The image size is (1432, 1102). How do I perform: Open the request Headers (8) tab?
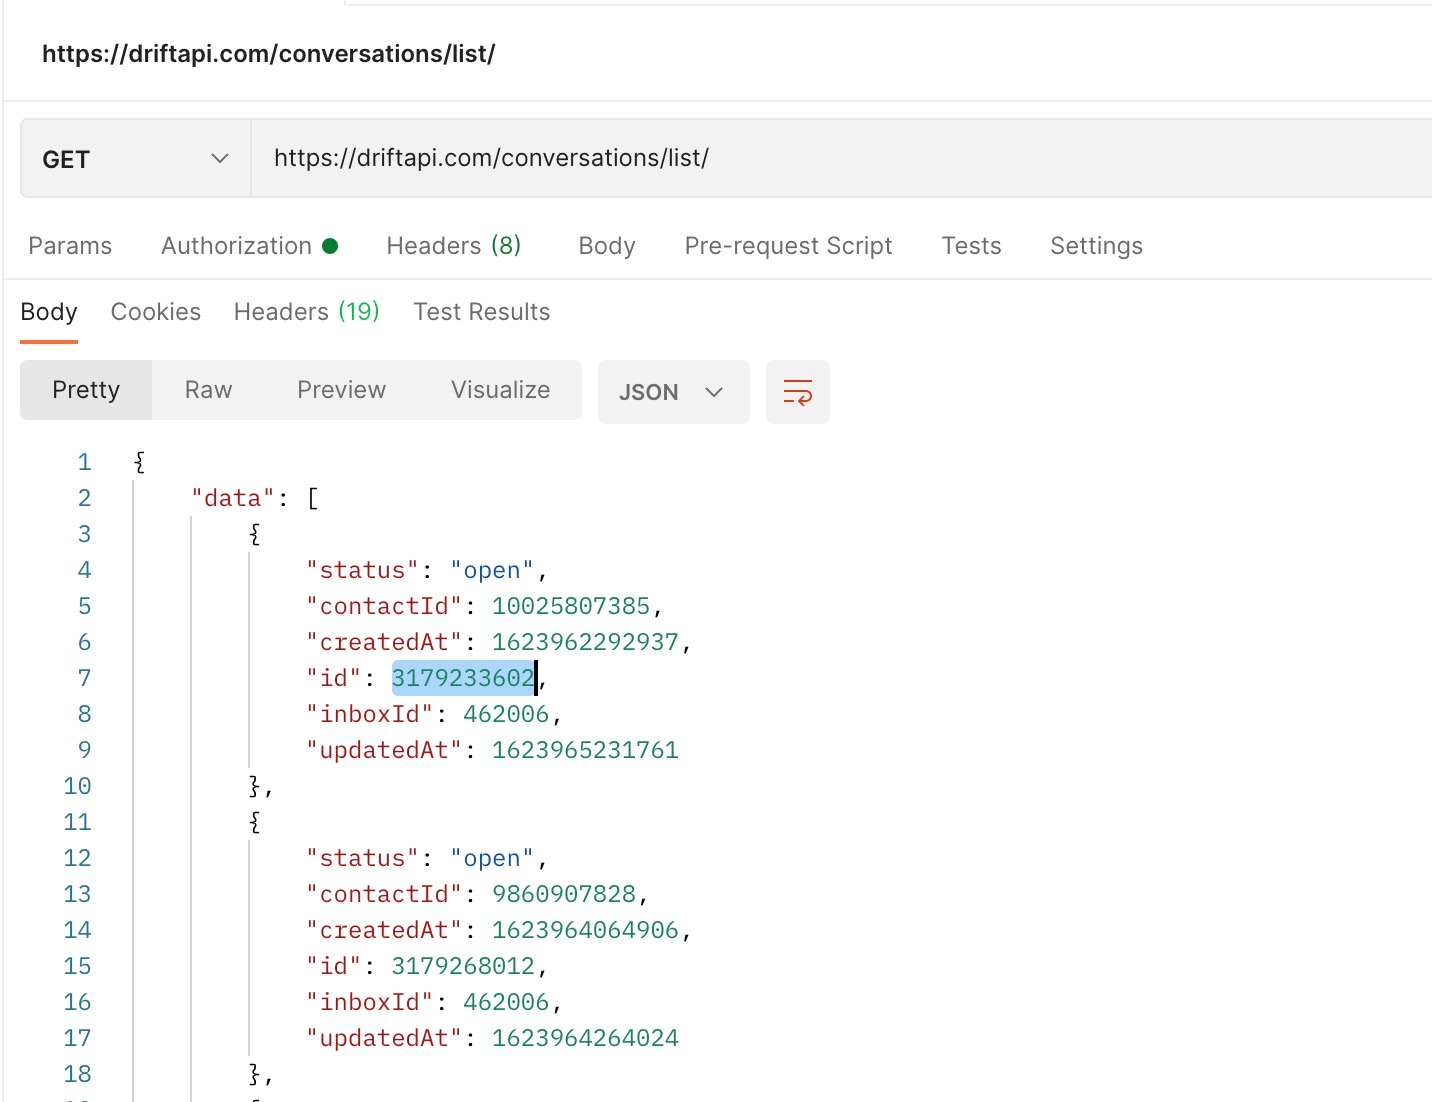click(x=454, y=246)
